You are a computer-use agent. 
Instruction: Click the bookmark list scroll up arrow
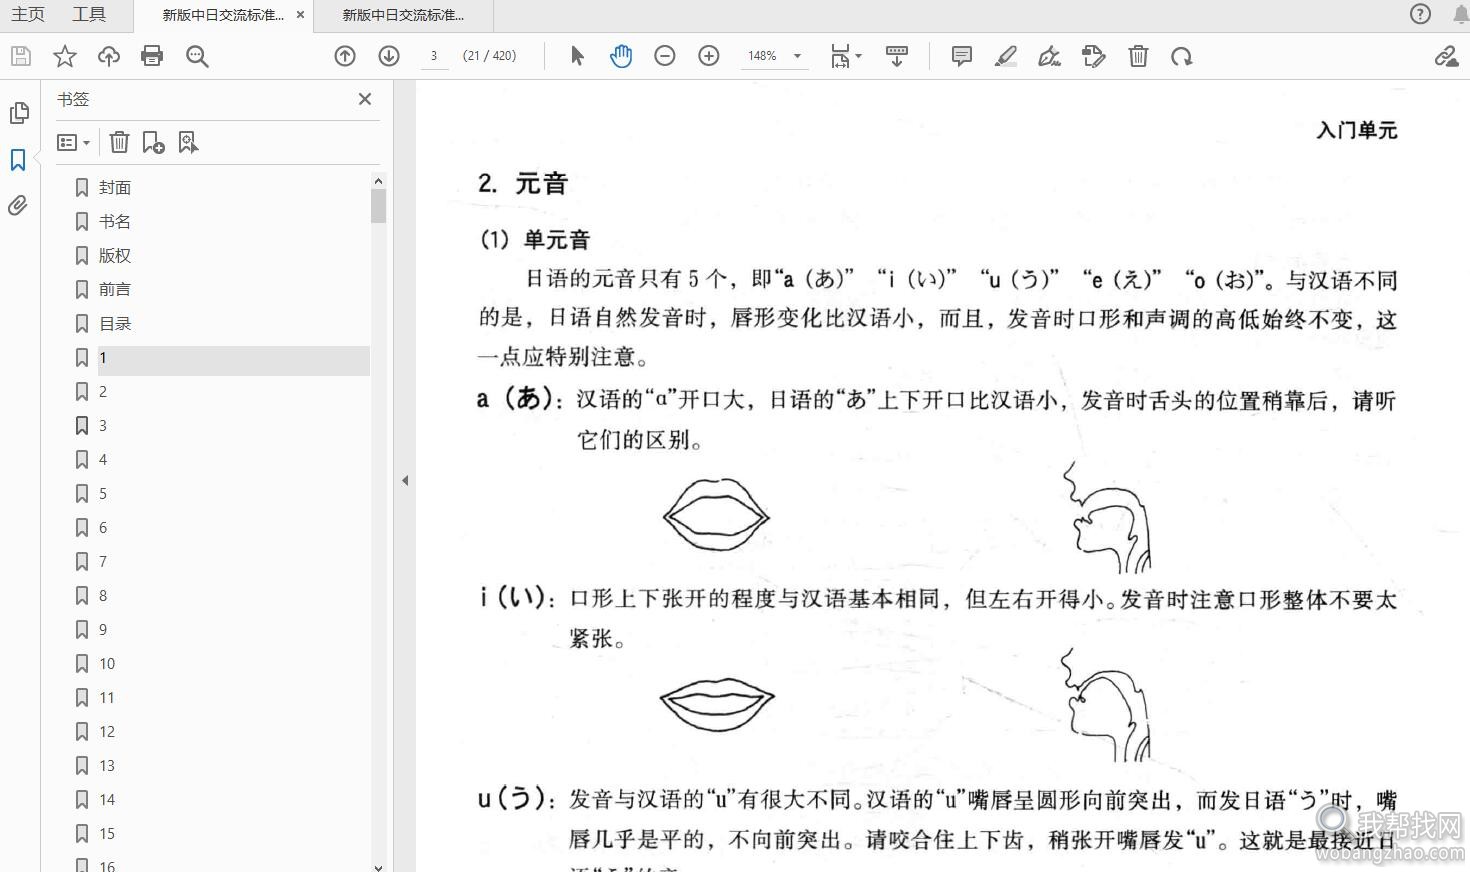378,181
